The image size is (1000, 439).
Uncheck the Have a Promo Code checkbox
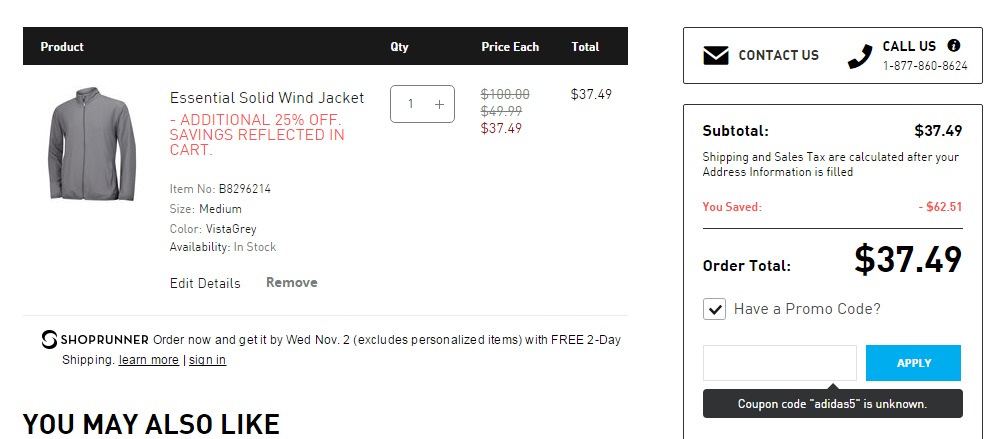(714, 309)
